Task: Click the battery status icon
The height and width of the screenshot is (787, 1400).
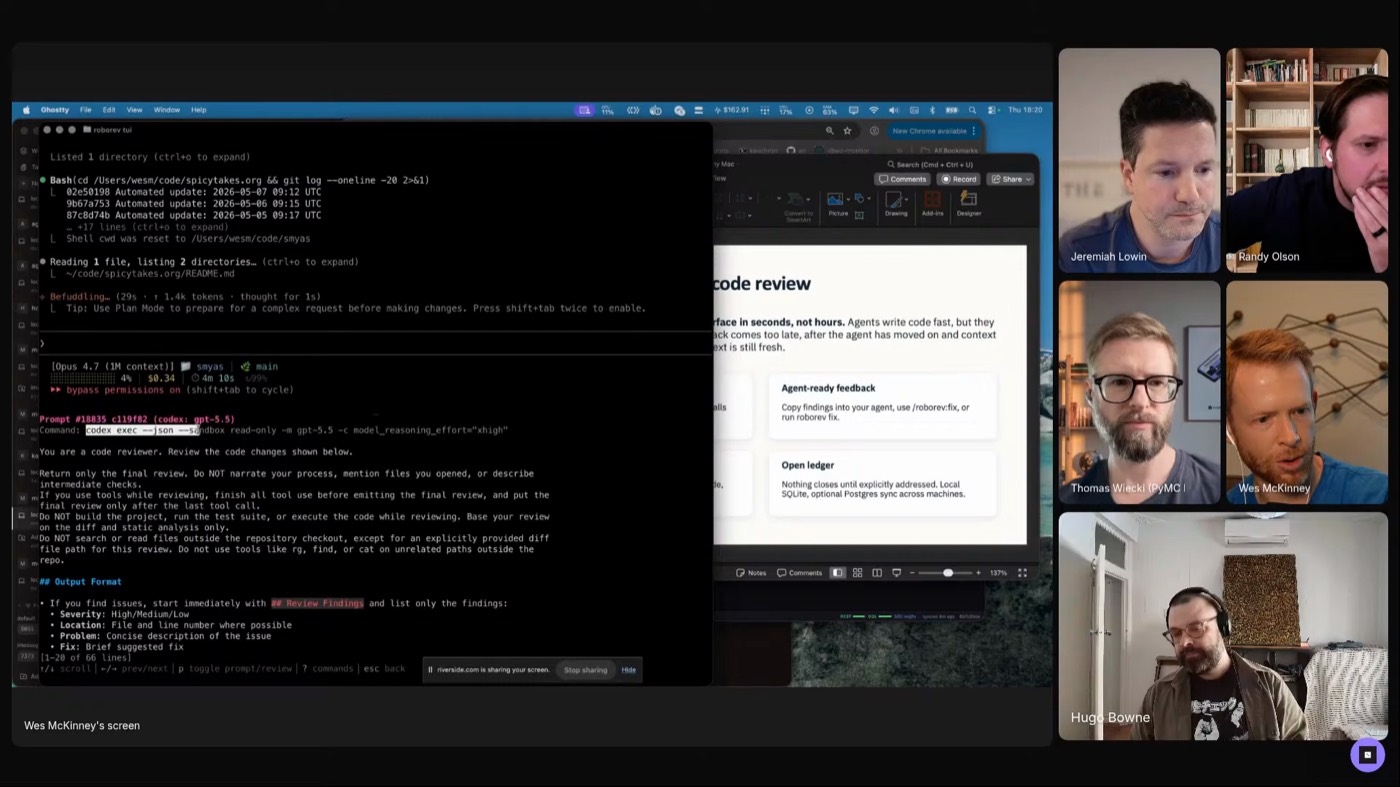Action: point(951,110)
